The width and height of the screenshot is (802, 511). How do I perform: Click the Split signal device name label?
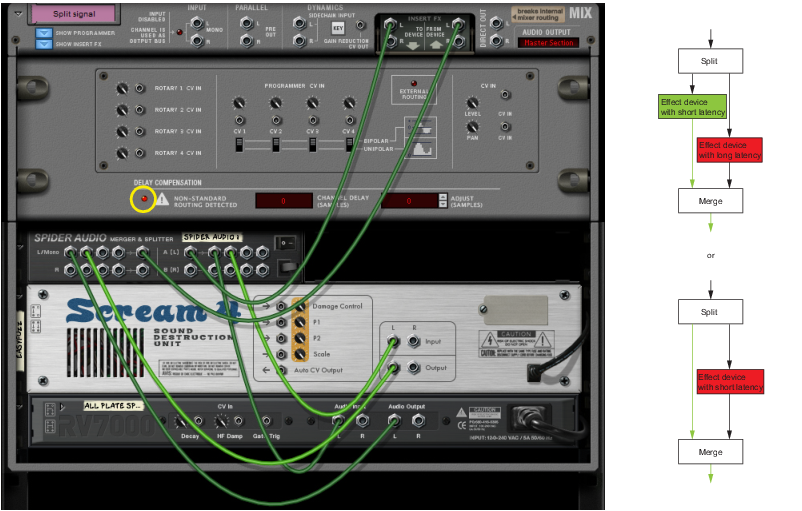click(x=77, y=15)
